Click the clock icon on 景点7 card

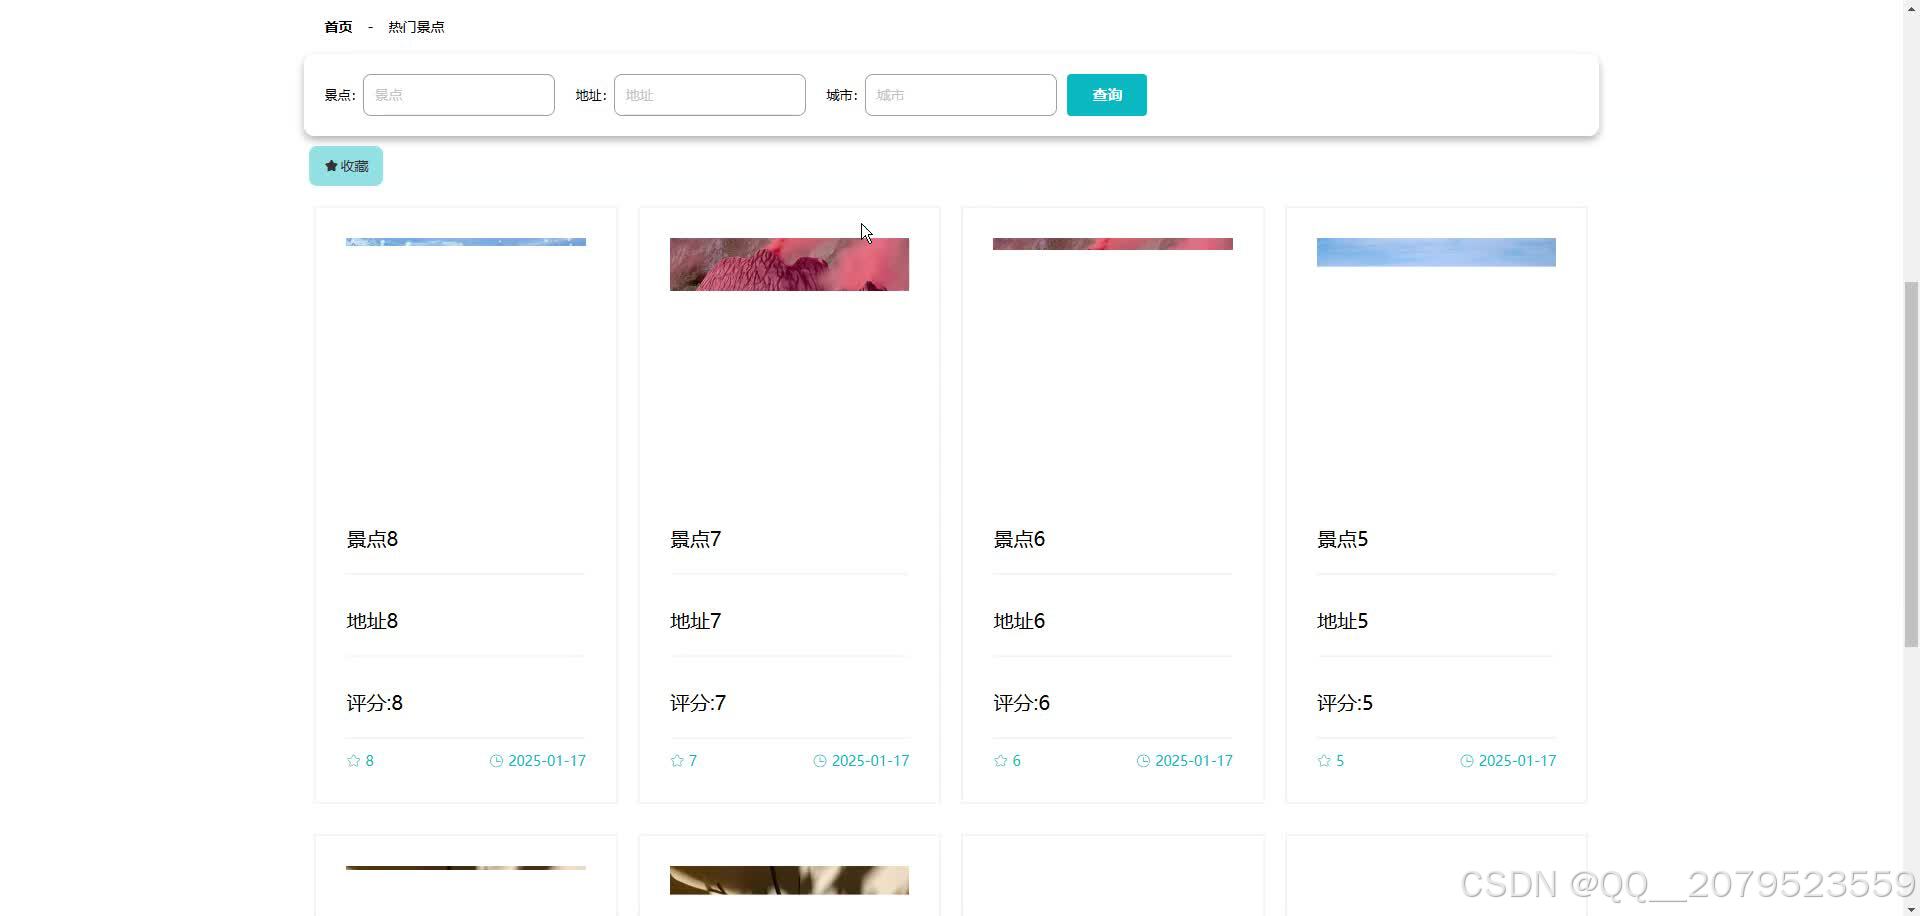coord(820,761)
